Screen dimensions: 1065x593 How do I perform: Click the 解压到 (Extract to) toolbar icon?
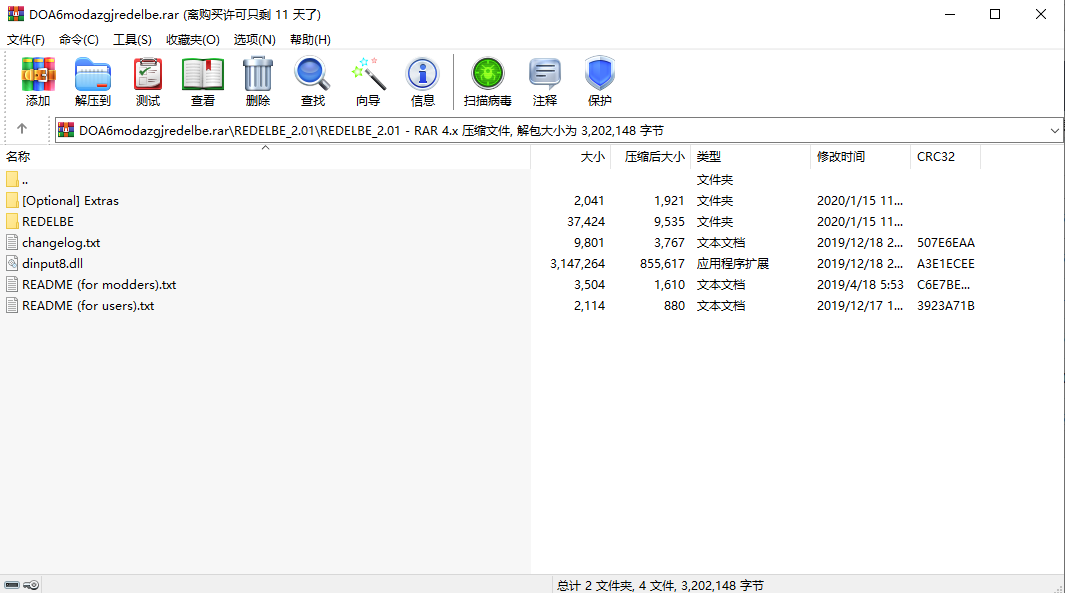93,74
